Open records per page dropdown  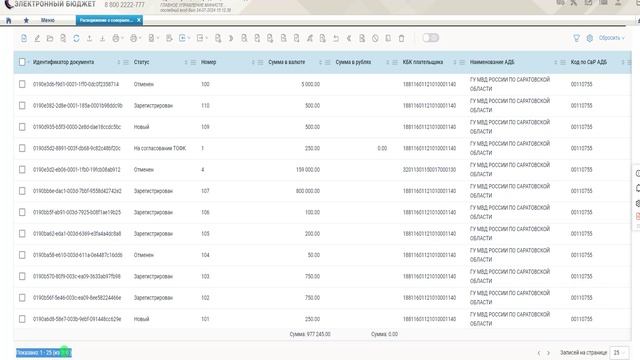(619, 352)
